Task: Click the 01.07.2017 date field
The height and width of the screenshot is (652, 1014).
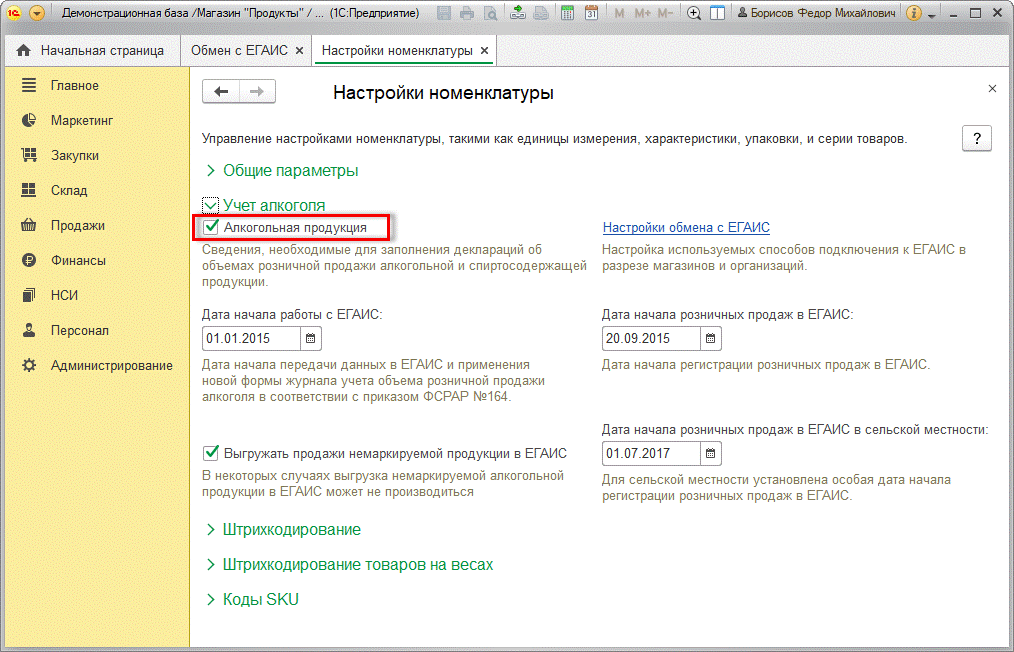Action: [651, 453]
